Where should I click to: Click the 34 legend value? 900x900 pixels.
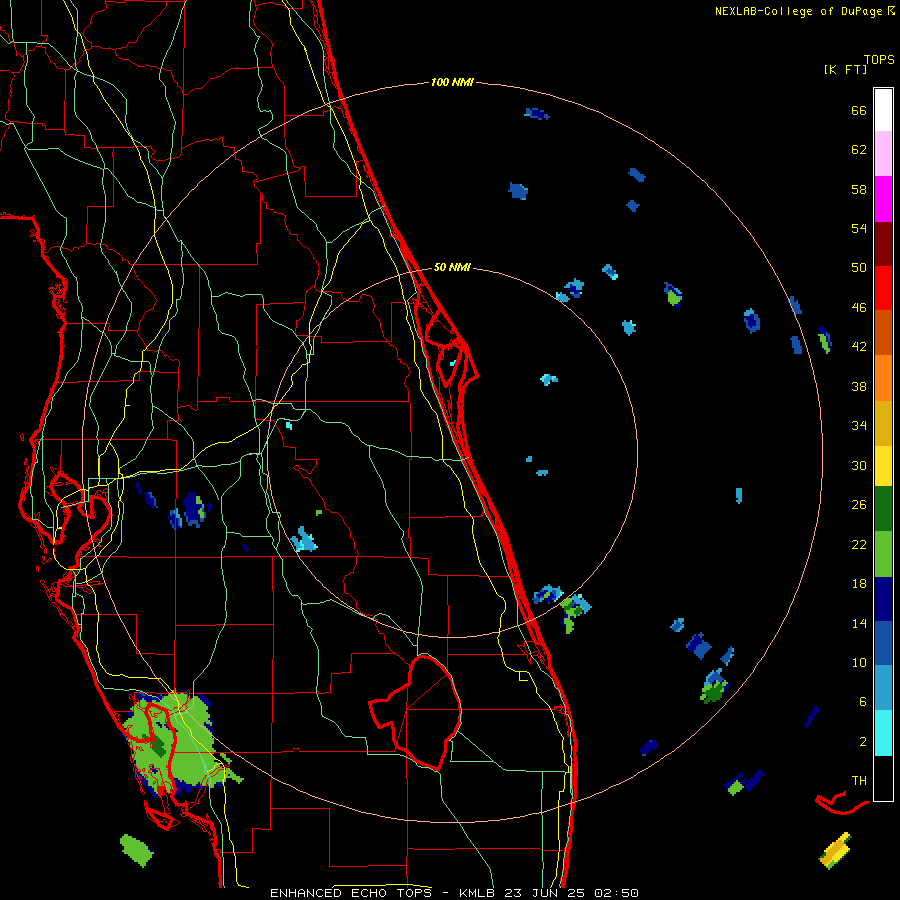[859, 426]
